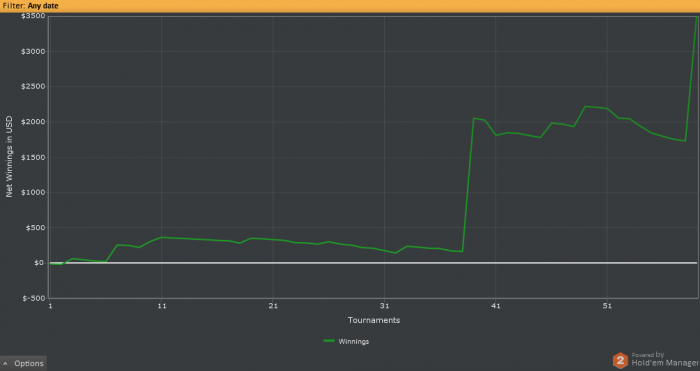Click the x-axis label 51
This screenshot has height=371, width=700.
tap(607, 306)
